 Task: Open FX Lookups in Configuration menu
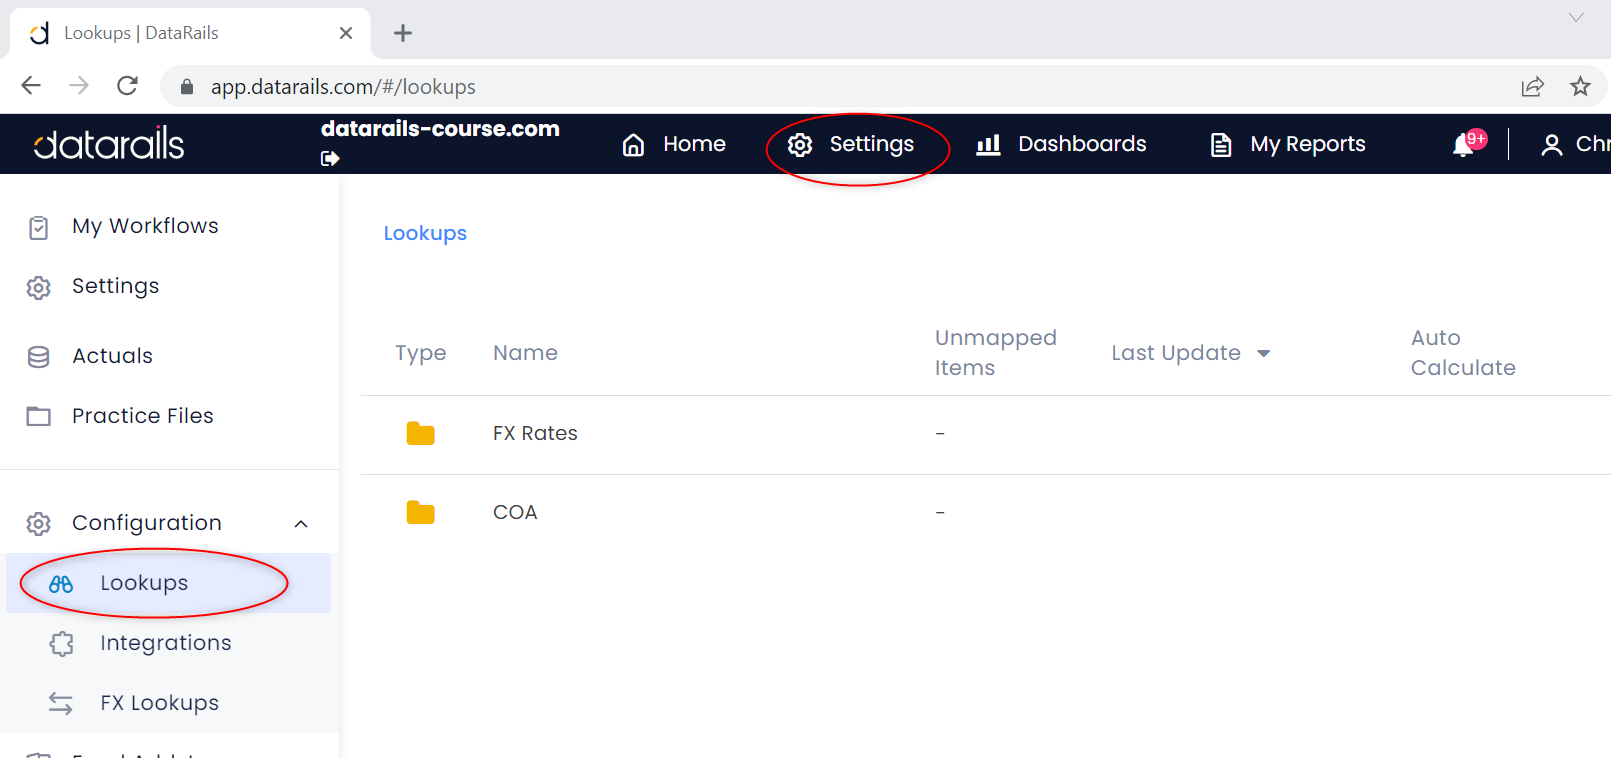pos(159,703)
